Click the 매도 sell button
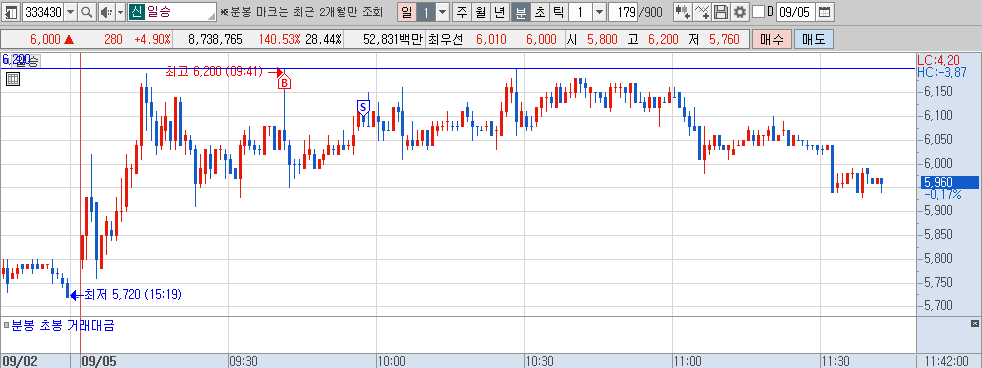This screenshot has width=982, height=368. [814, 39]
